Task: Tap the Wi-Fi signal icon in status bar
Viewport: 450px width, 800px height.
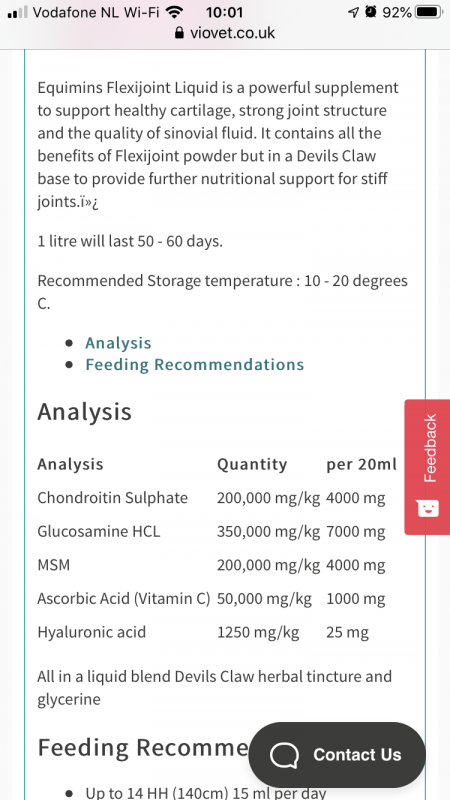Action: click(x=175, y=12)
